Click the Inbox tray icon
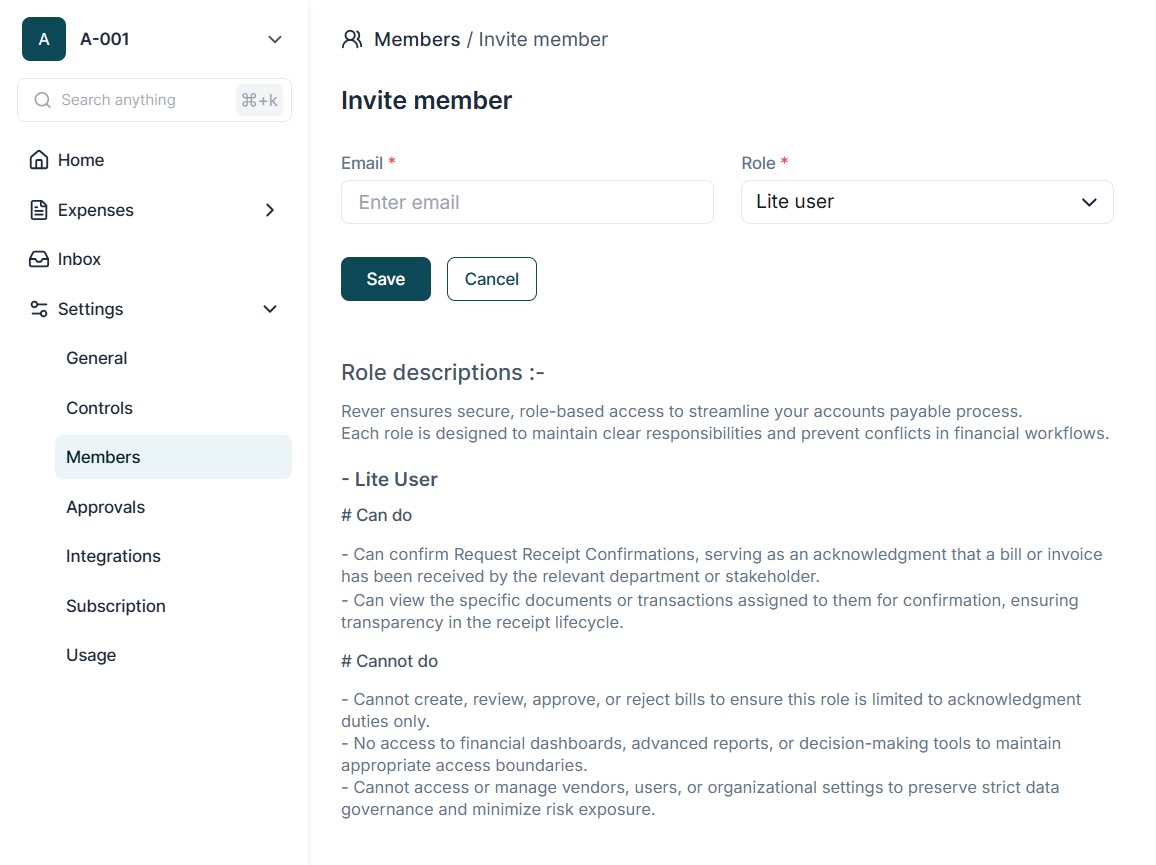This screenshot has width=1156, height=865. [39, 259]
